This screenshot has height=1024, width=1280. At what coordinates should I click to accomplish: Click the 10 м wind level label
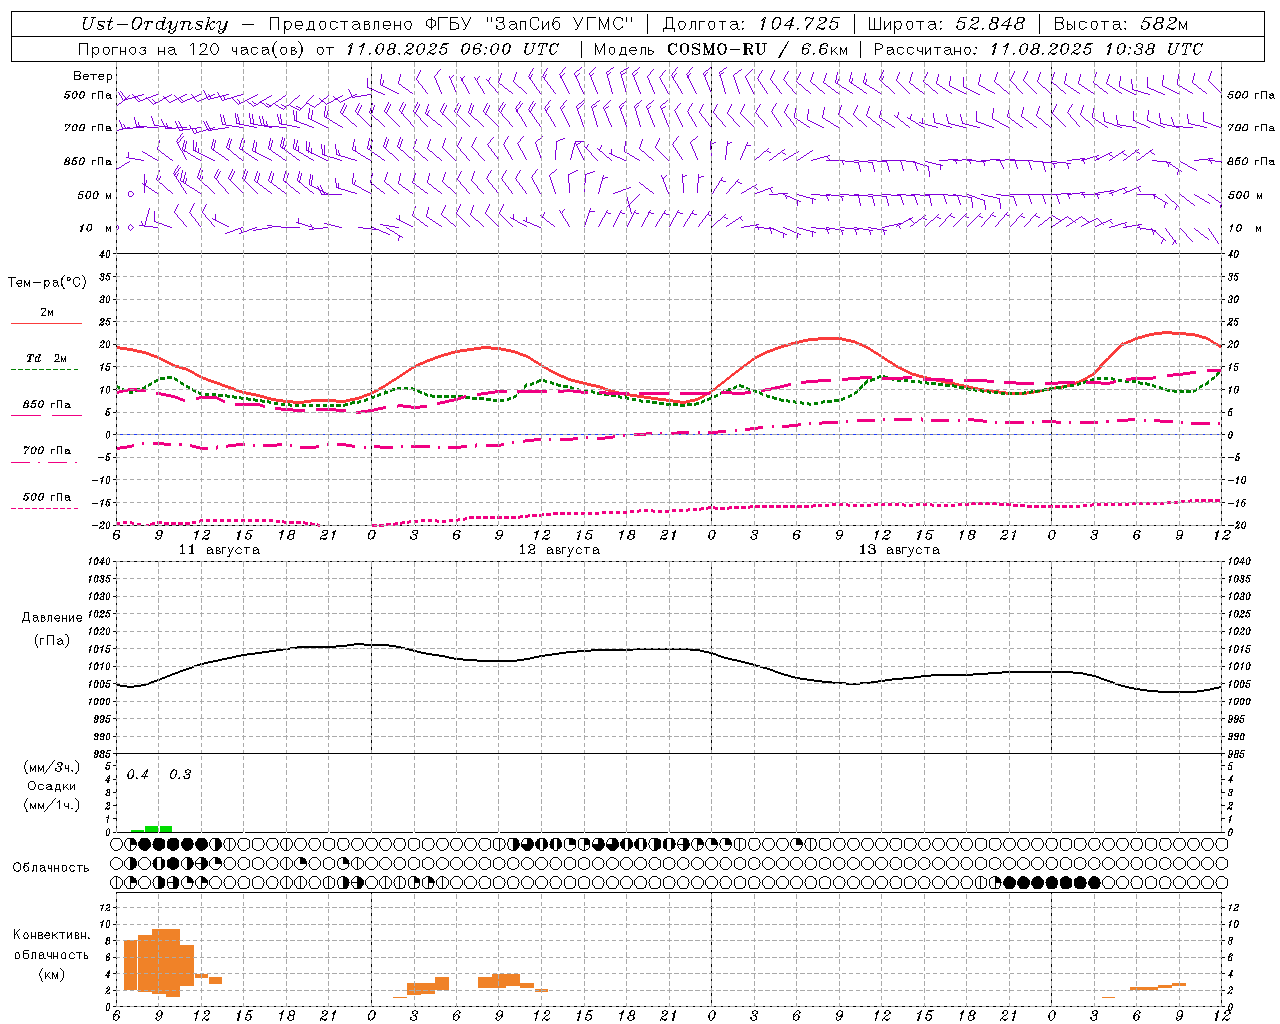97,228
